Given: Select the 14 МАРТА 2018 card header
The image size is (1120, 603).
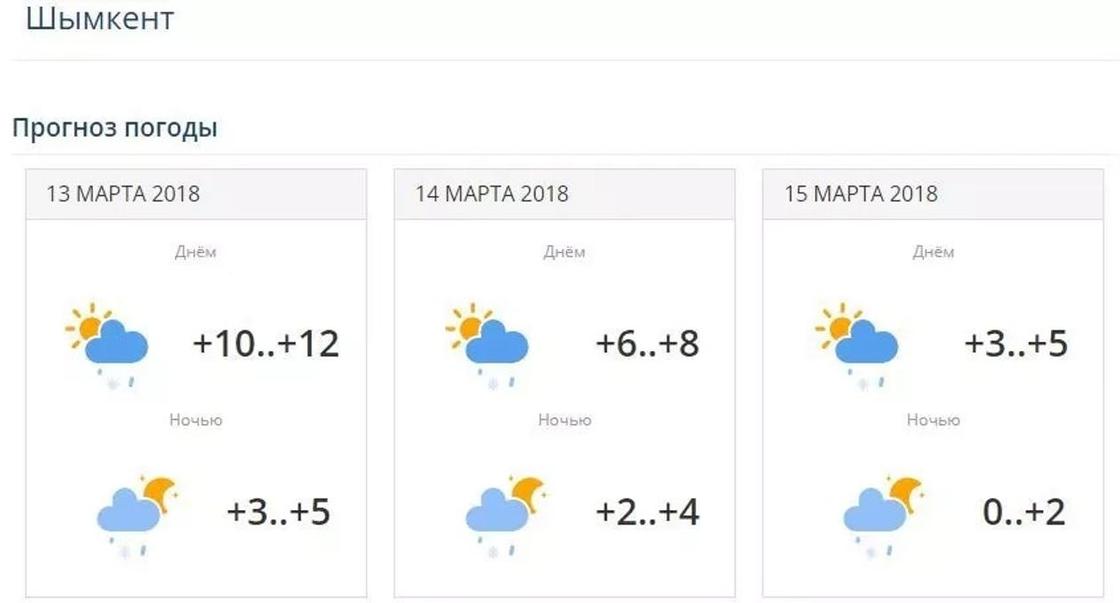Looking at the screenshot, I should click(x=564, y=194).
